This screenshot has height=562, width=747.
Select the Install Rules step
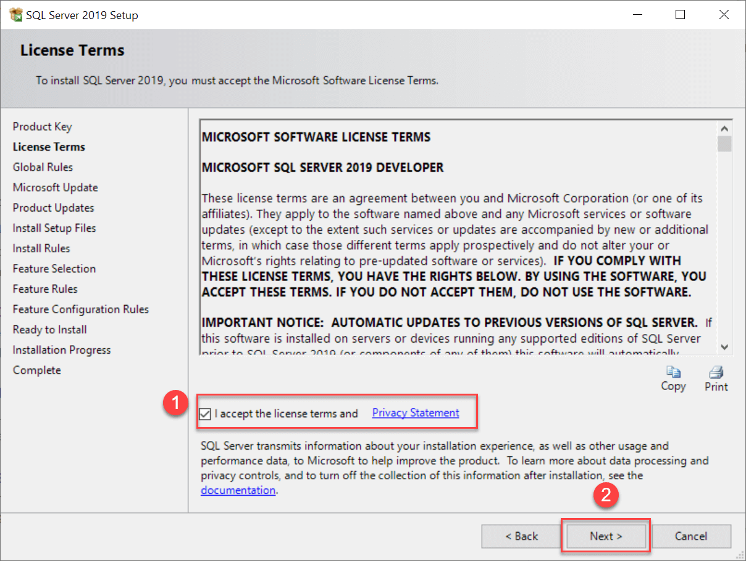41,249
